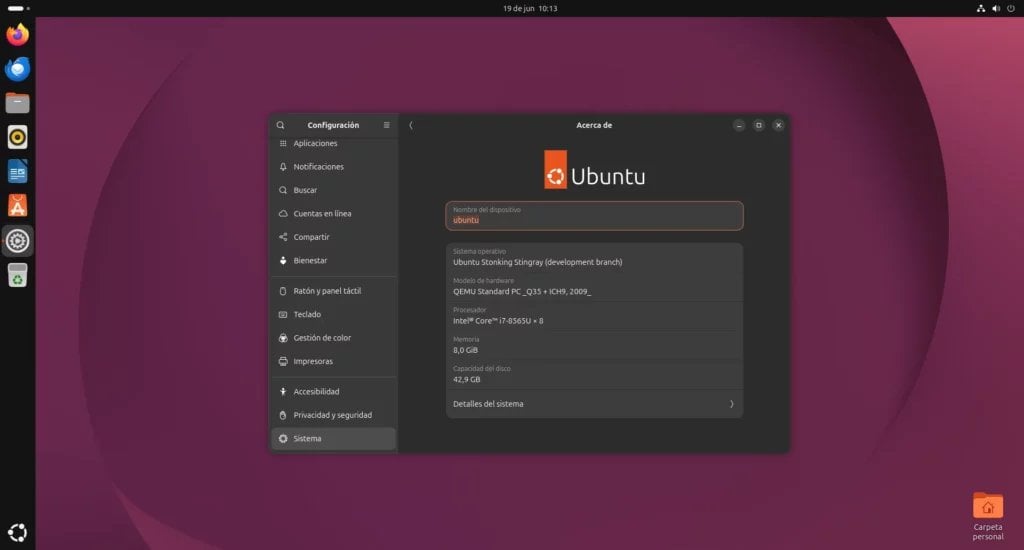1024x550 pixels.
Task: Open the hamburger menu in Configuración header
Action: (386, 125)
